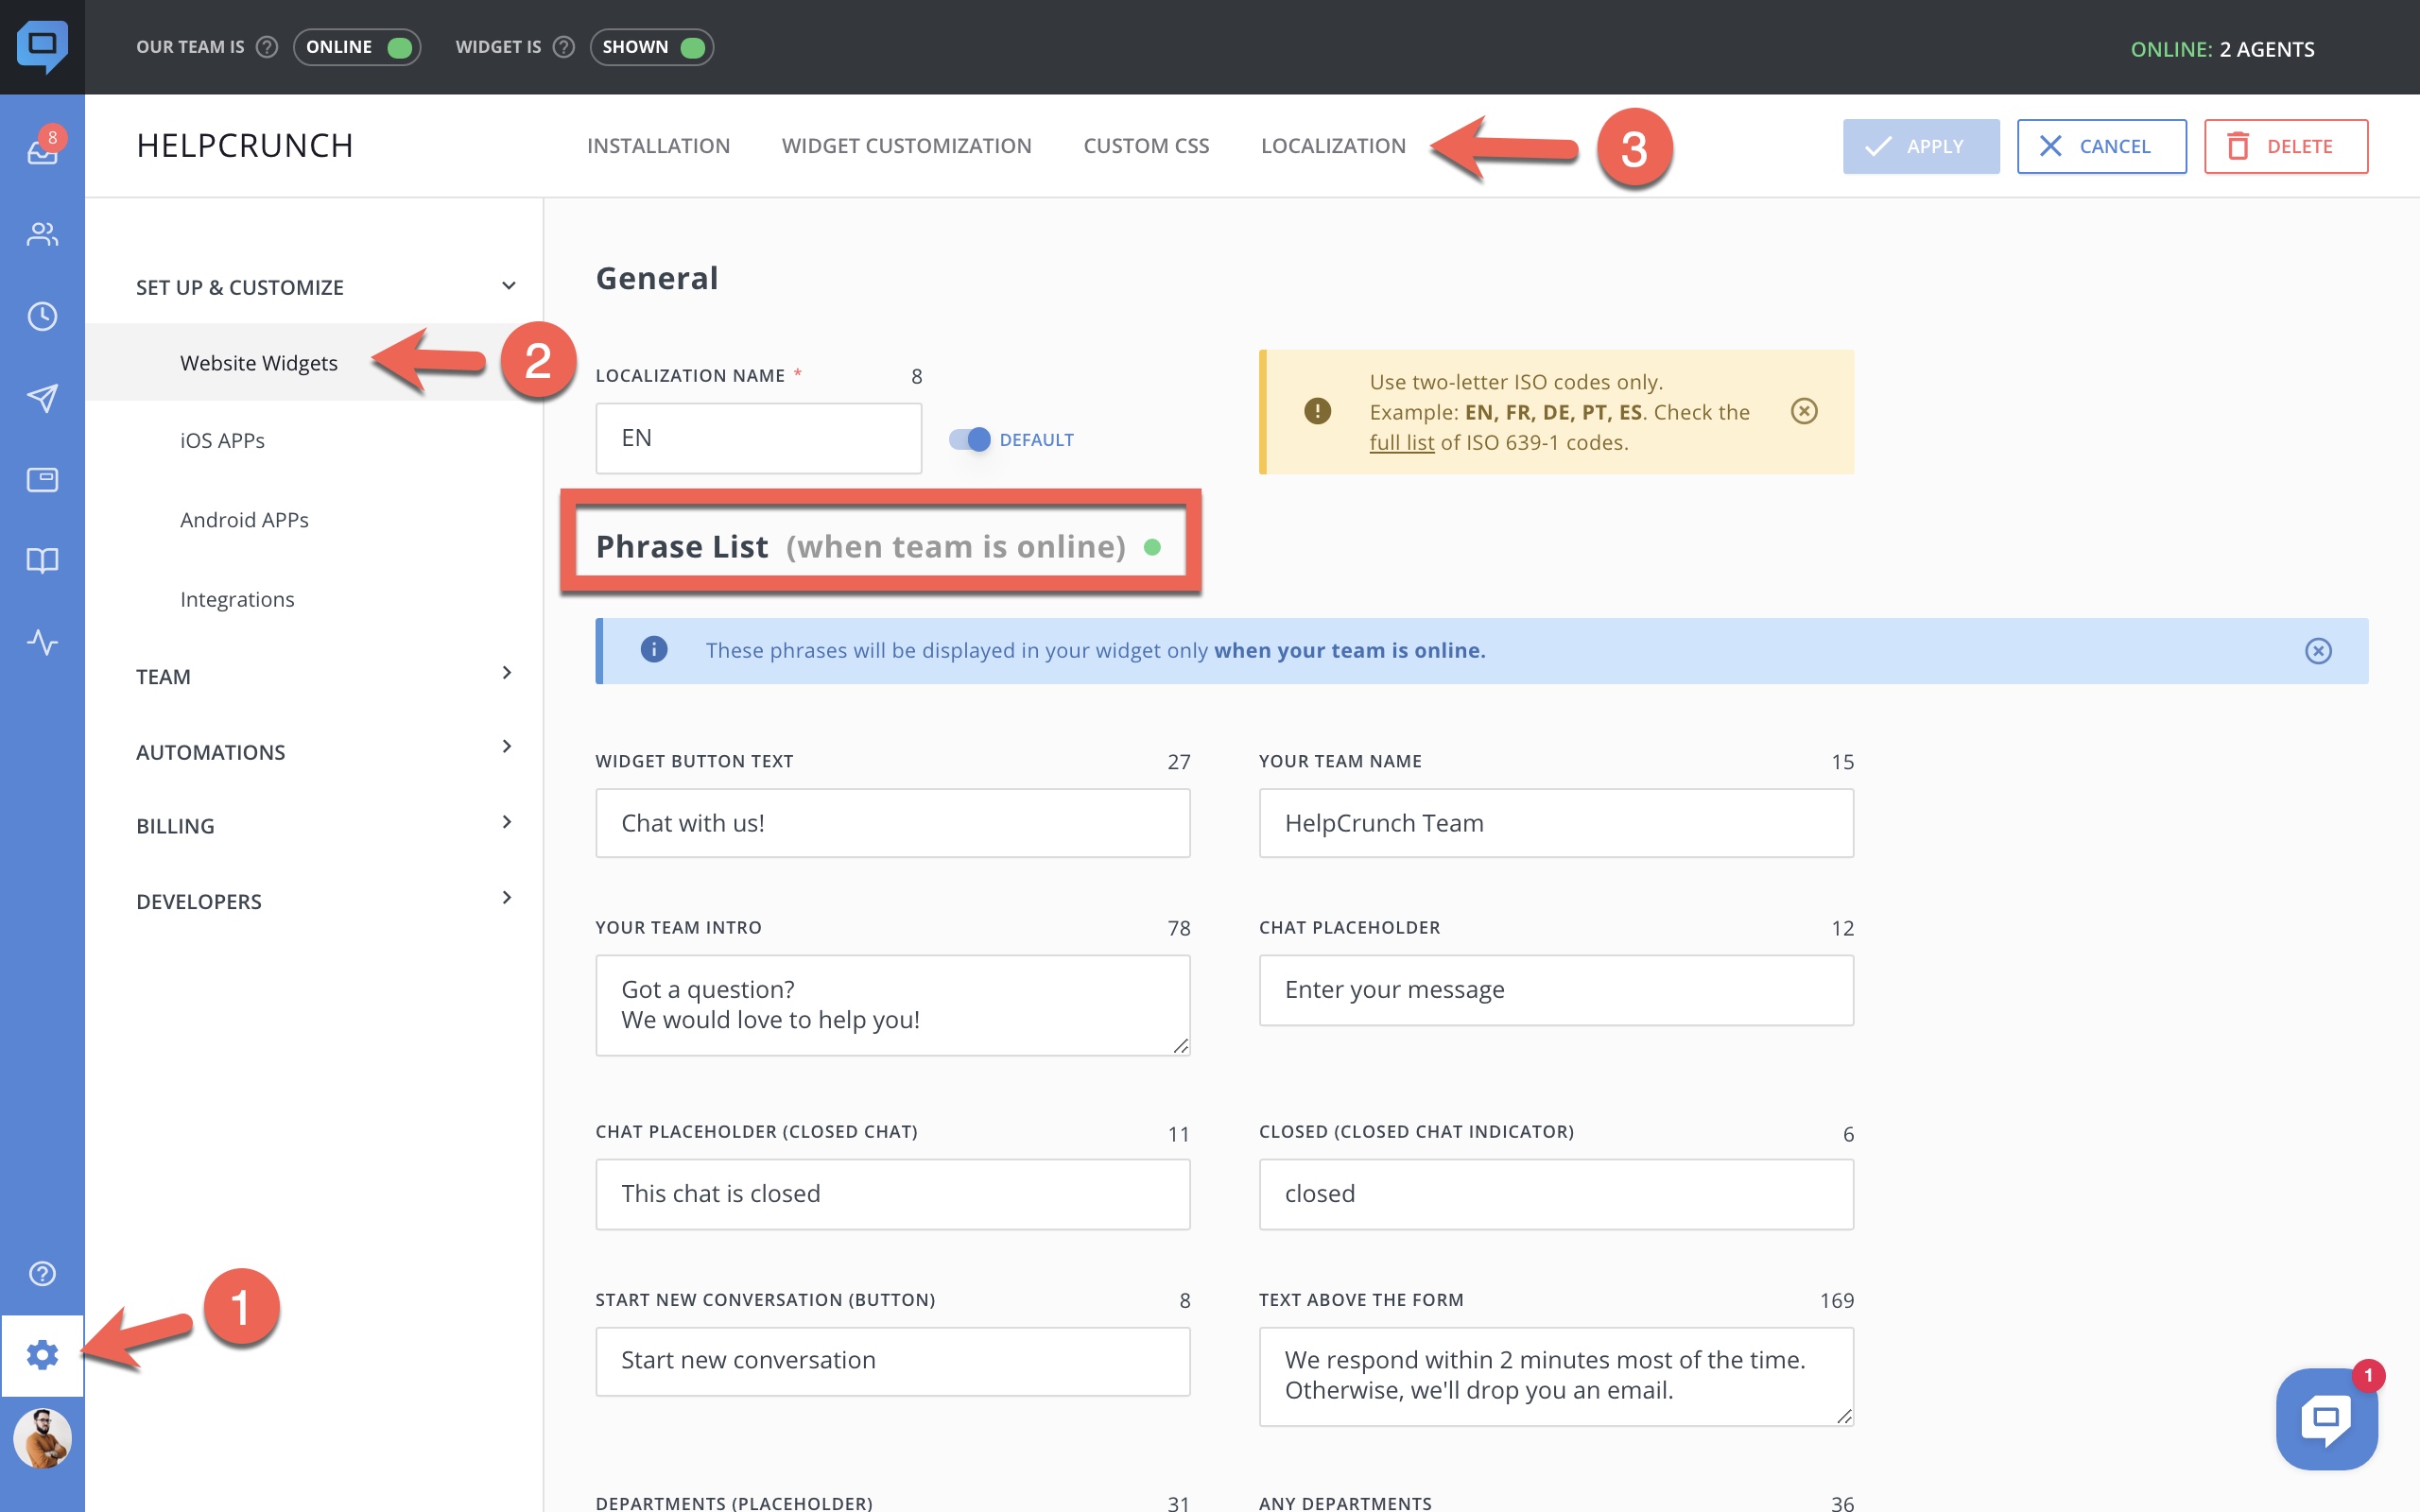Click the Your Team Name field
Image resolution: width=2420 pixels, height=1512 pixels.
1556,823
